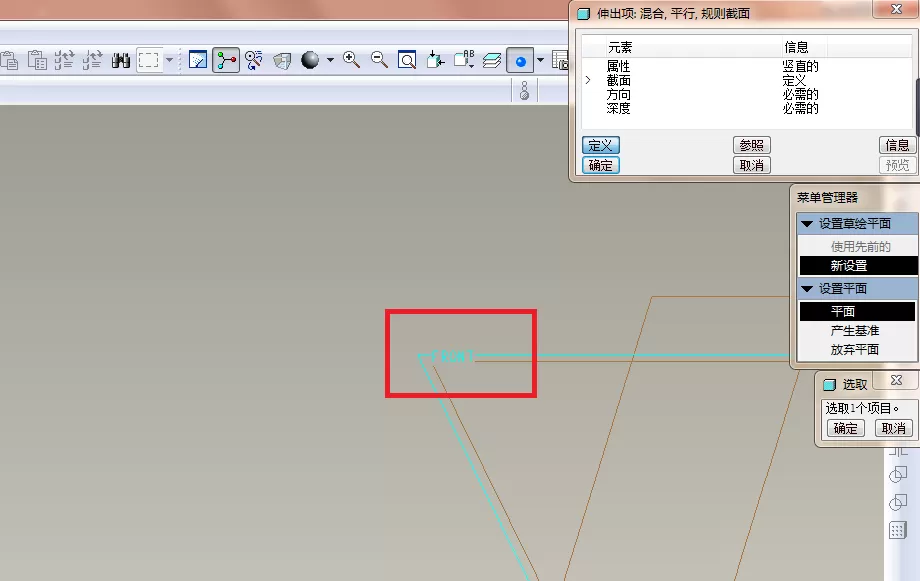
Task: Click the layers stack icon
Action: click(x=492, y=60)
